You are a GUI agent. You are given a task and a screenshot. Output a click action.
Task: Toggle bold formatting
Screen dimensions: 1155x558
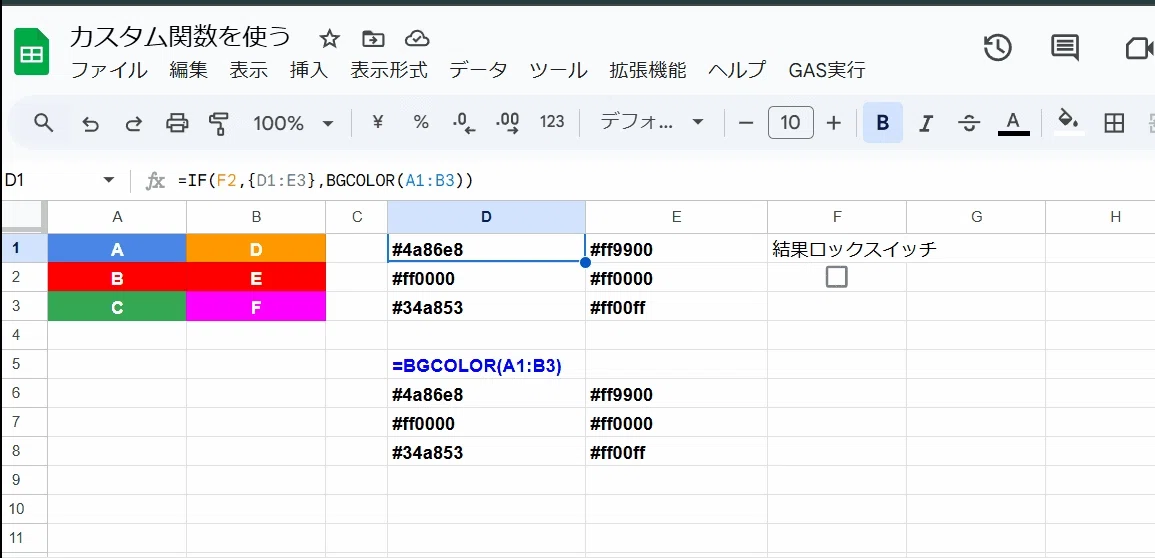pyautogui.click(x=882, y=123)
